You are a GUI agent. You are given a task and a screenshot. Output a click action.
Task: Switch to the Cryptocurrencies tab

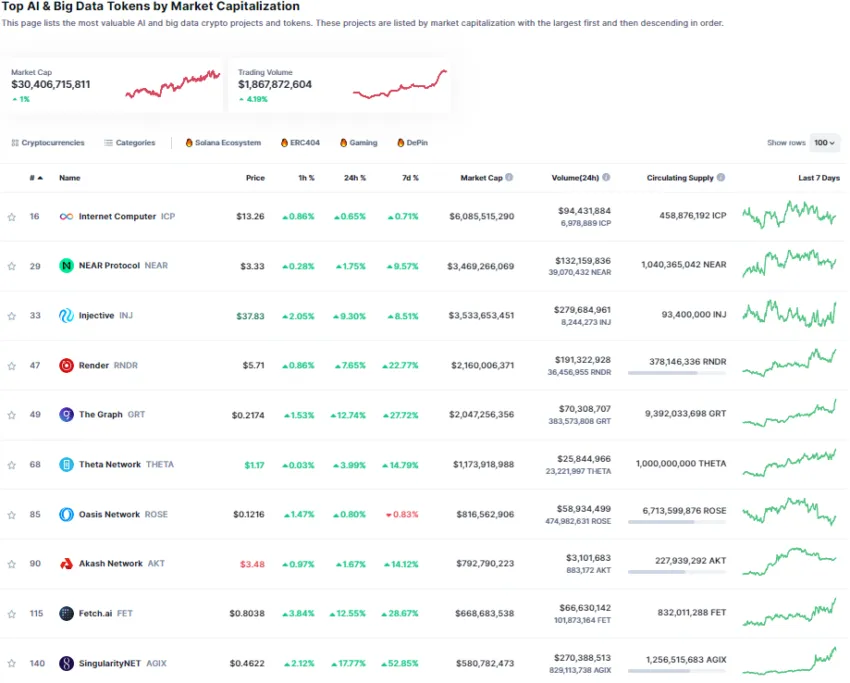click(x=48, y=143)
